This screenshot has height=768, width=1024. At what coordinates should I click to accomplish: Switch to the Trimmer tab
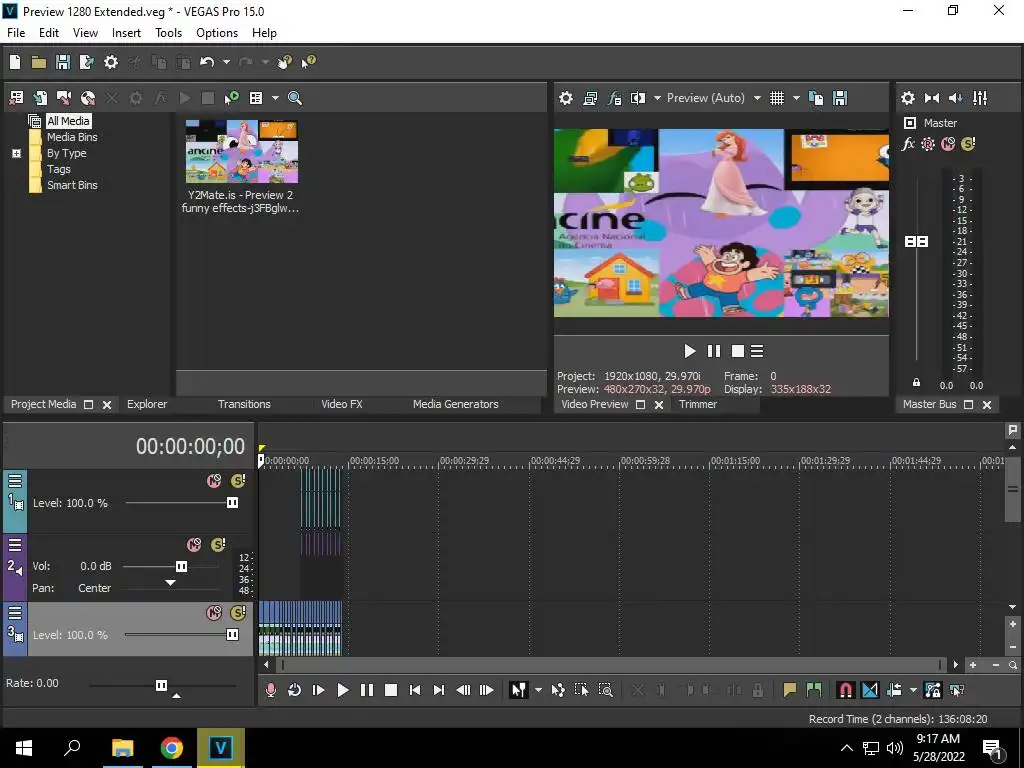point(697,404)
